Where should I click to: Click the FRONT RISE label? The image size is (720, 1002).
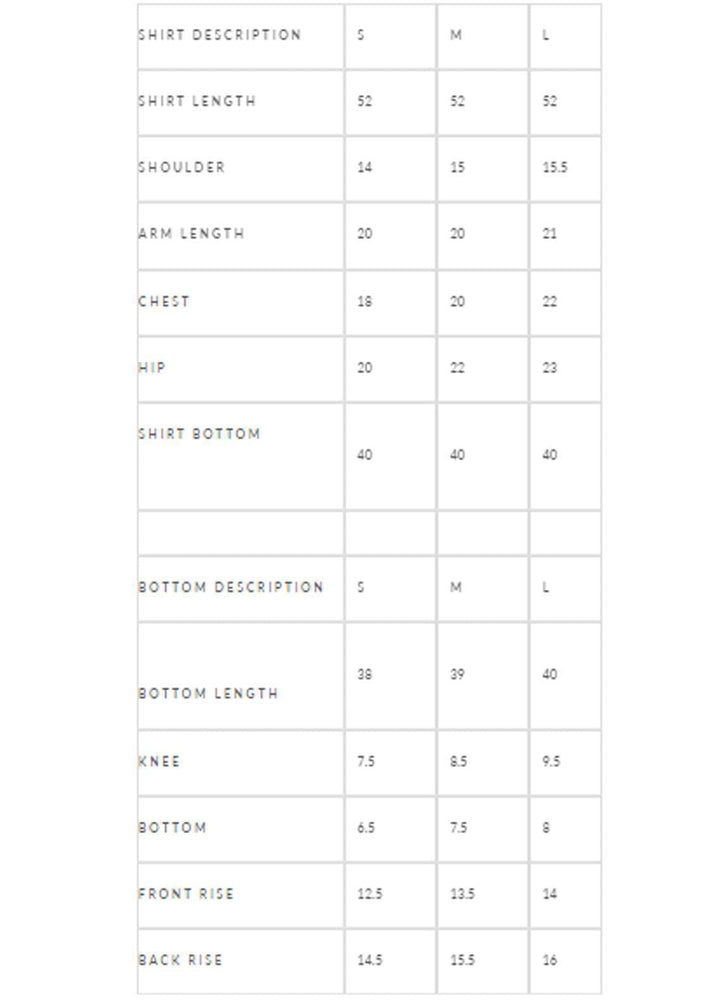tap(186, 893)
